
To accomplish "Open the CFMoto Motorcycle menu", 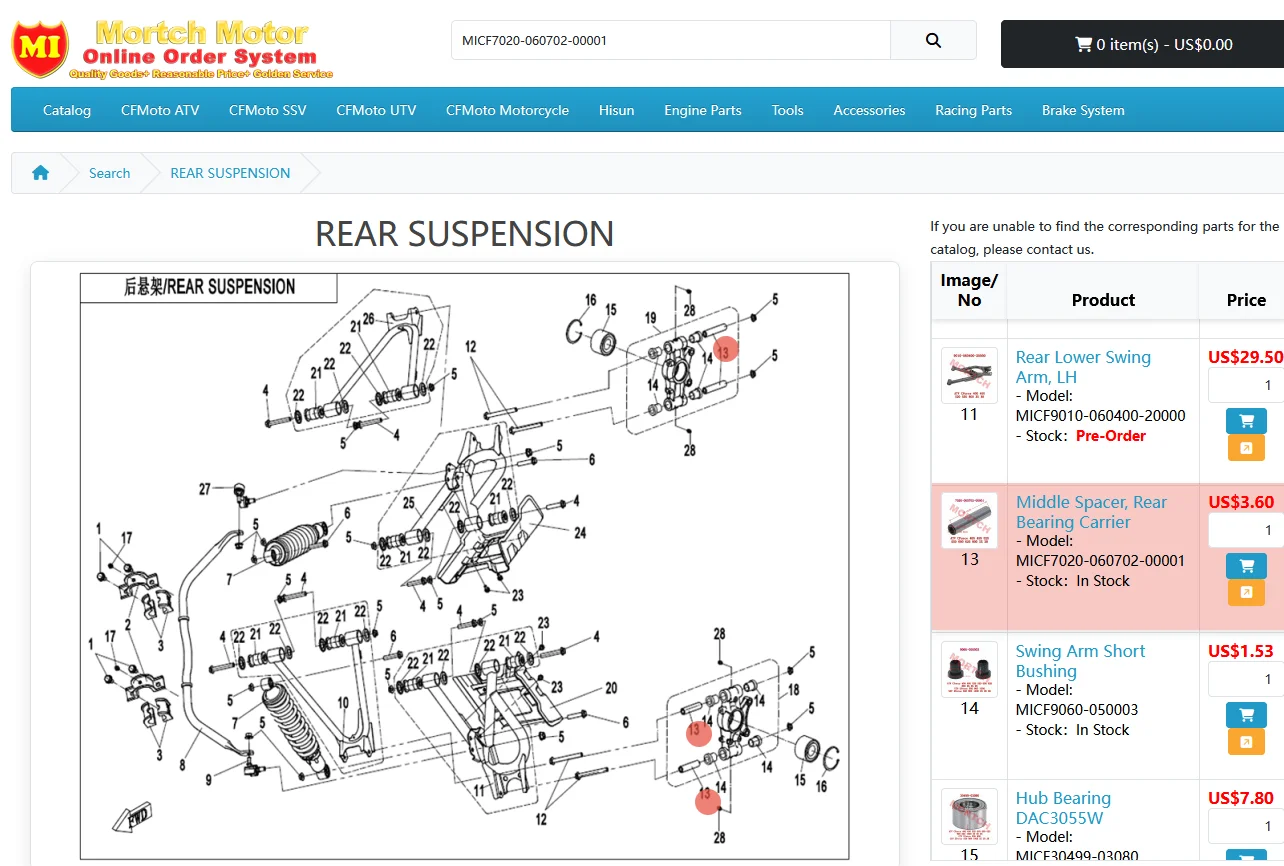I will click(507, 110).
